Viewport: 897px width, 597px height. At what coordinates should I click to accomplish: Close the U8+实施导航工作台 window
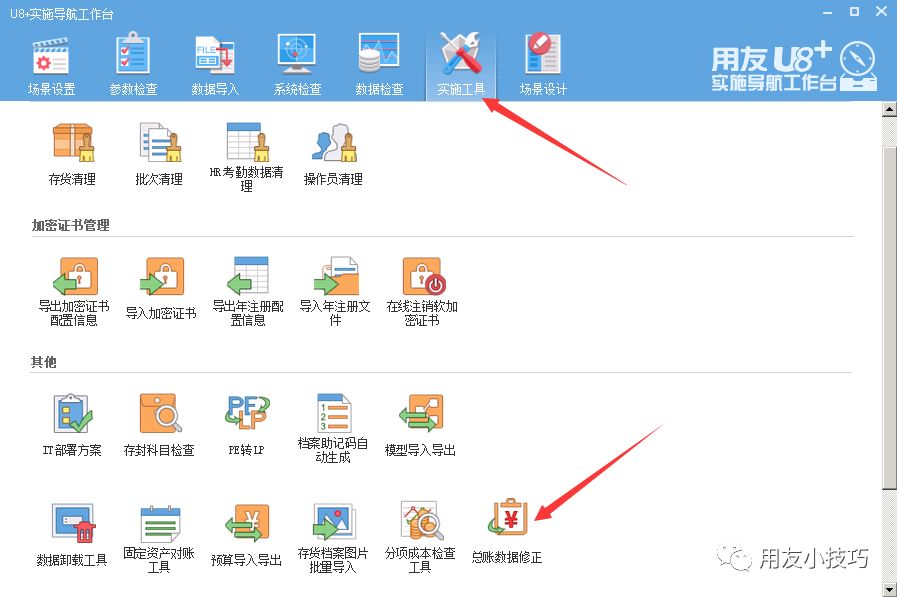[x=882, y=11]
